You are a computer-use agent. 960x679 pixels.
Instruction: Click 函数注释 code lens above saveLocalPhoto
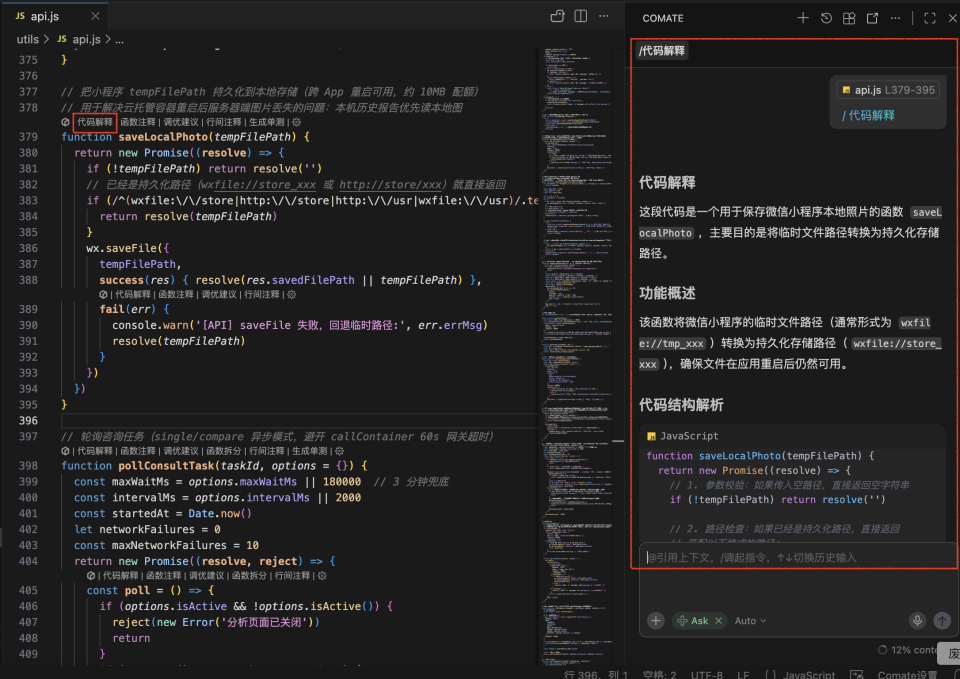pyautogui.click(x=138, y=122)
